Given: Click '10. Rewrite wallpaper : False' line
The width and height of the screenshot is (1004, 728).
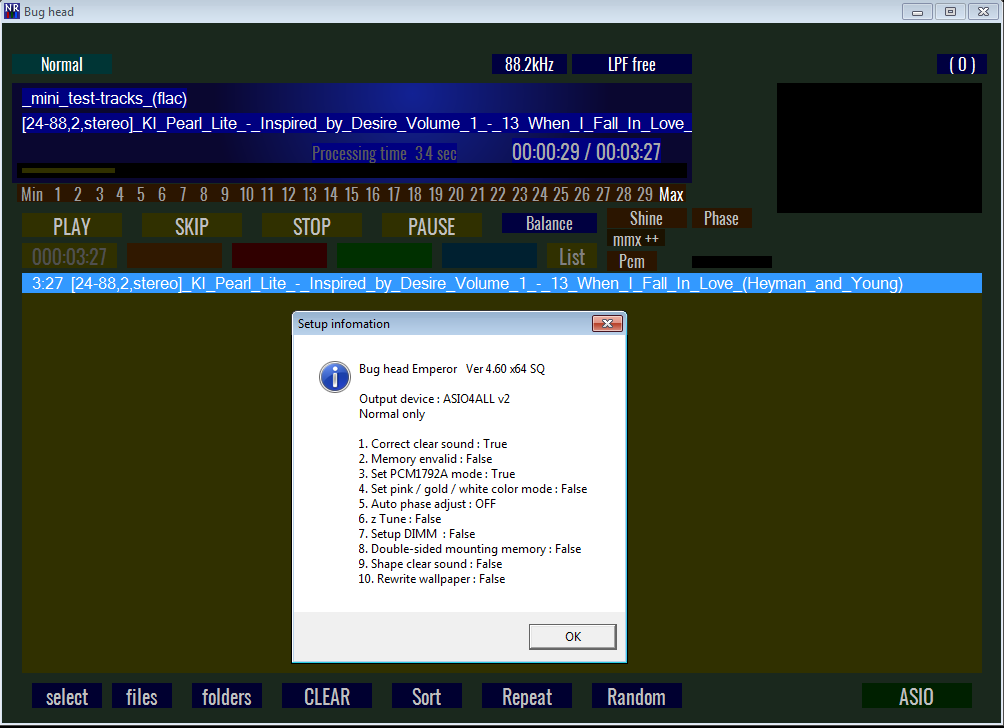Looking at the screenshot, I should pyautogui.click(x=432, y=579).
